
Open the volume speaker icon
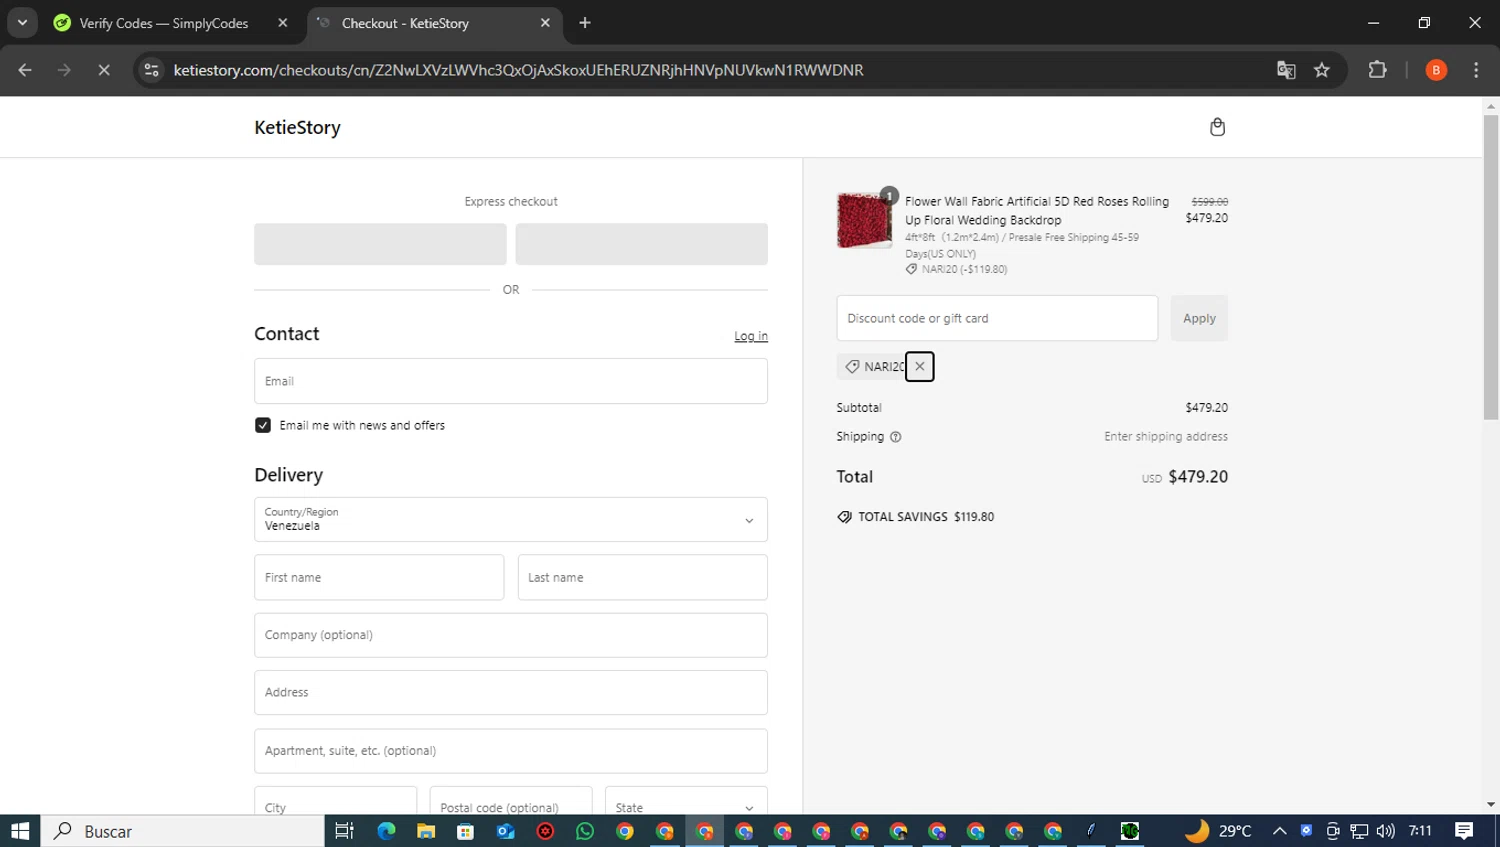coord(1385,831)
